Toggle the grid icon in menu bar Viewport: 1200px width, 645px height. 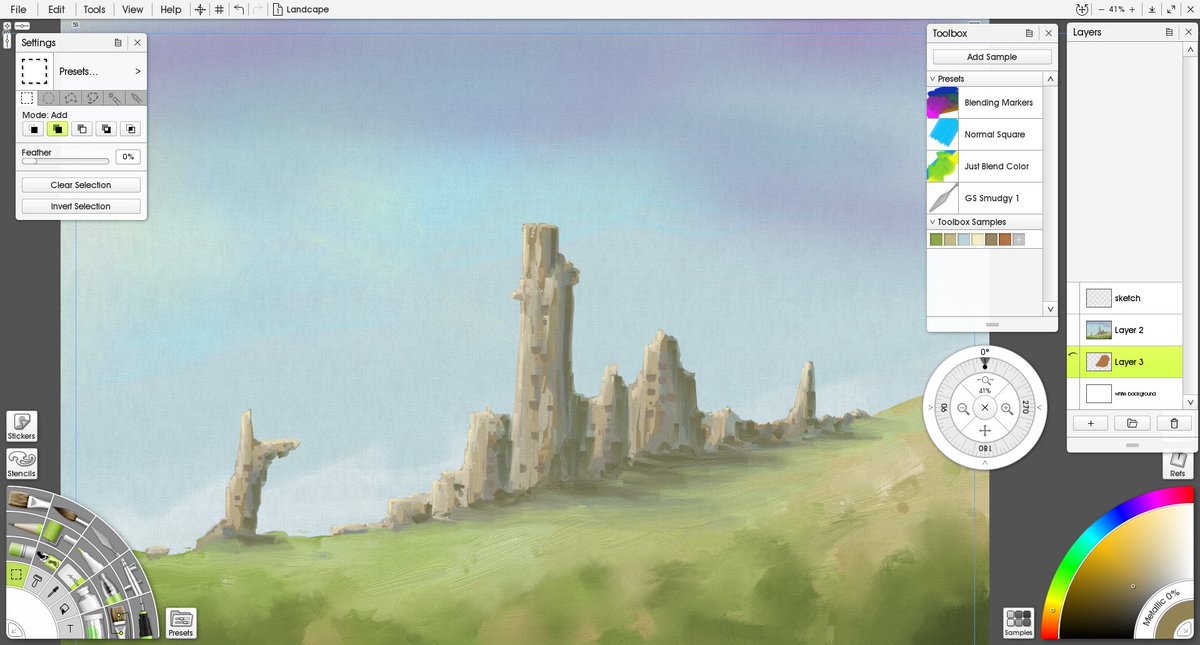click(x=219, y=9)
